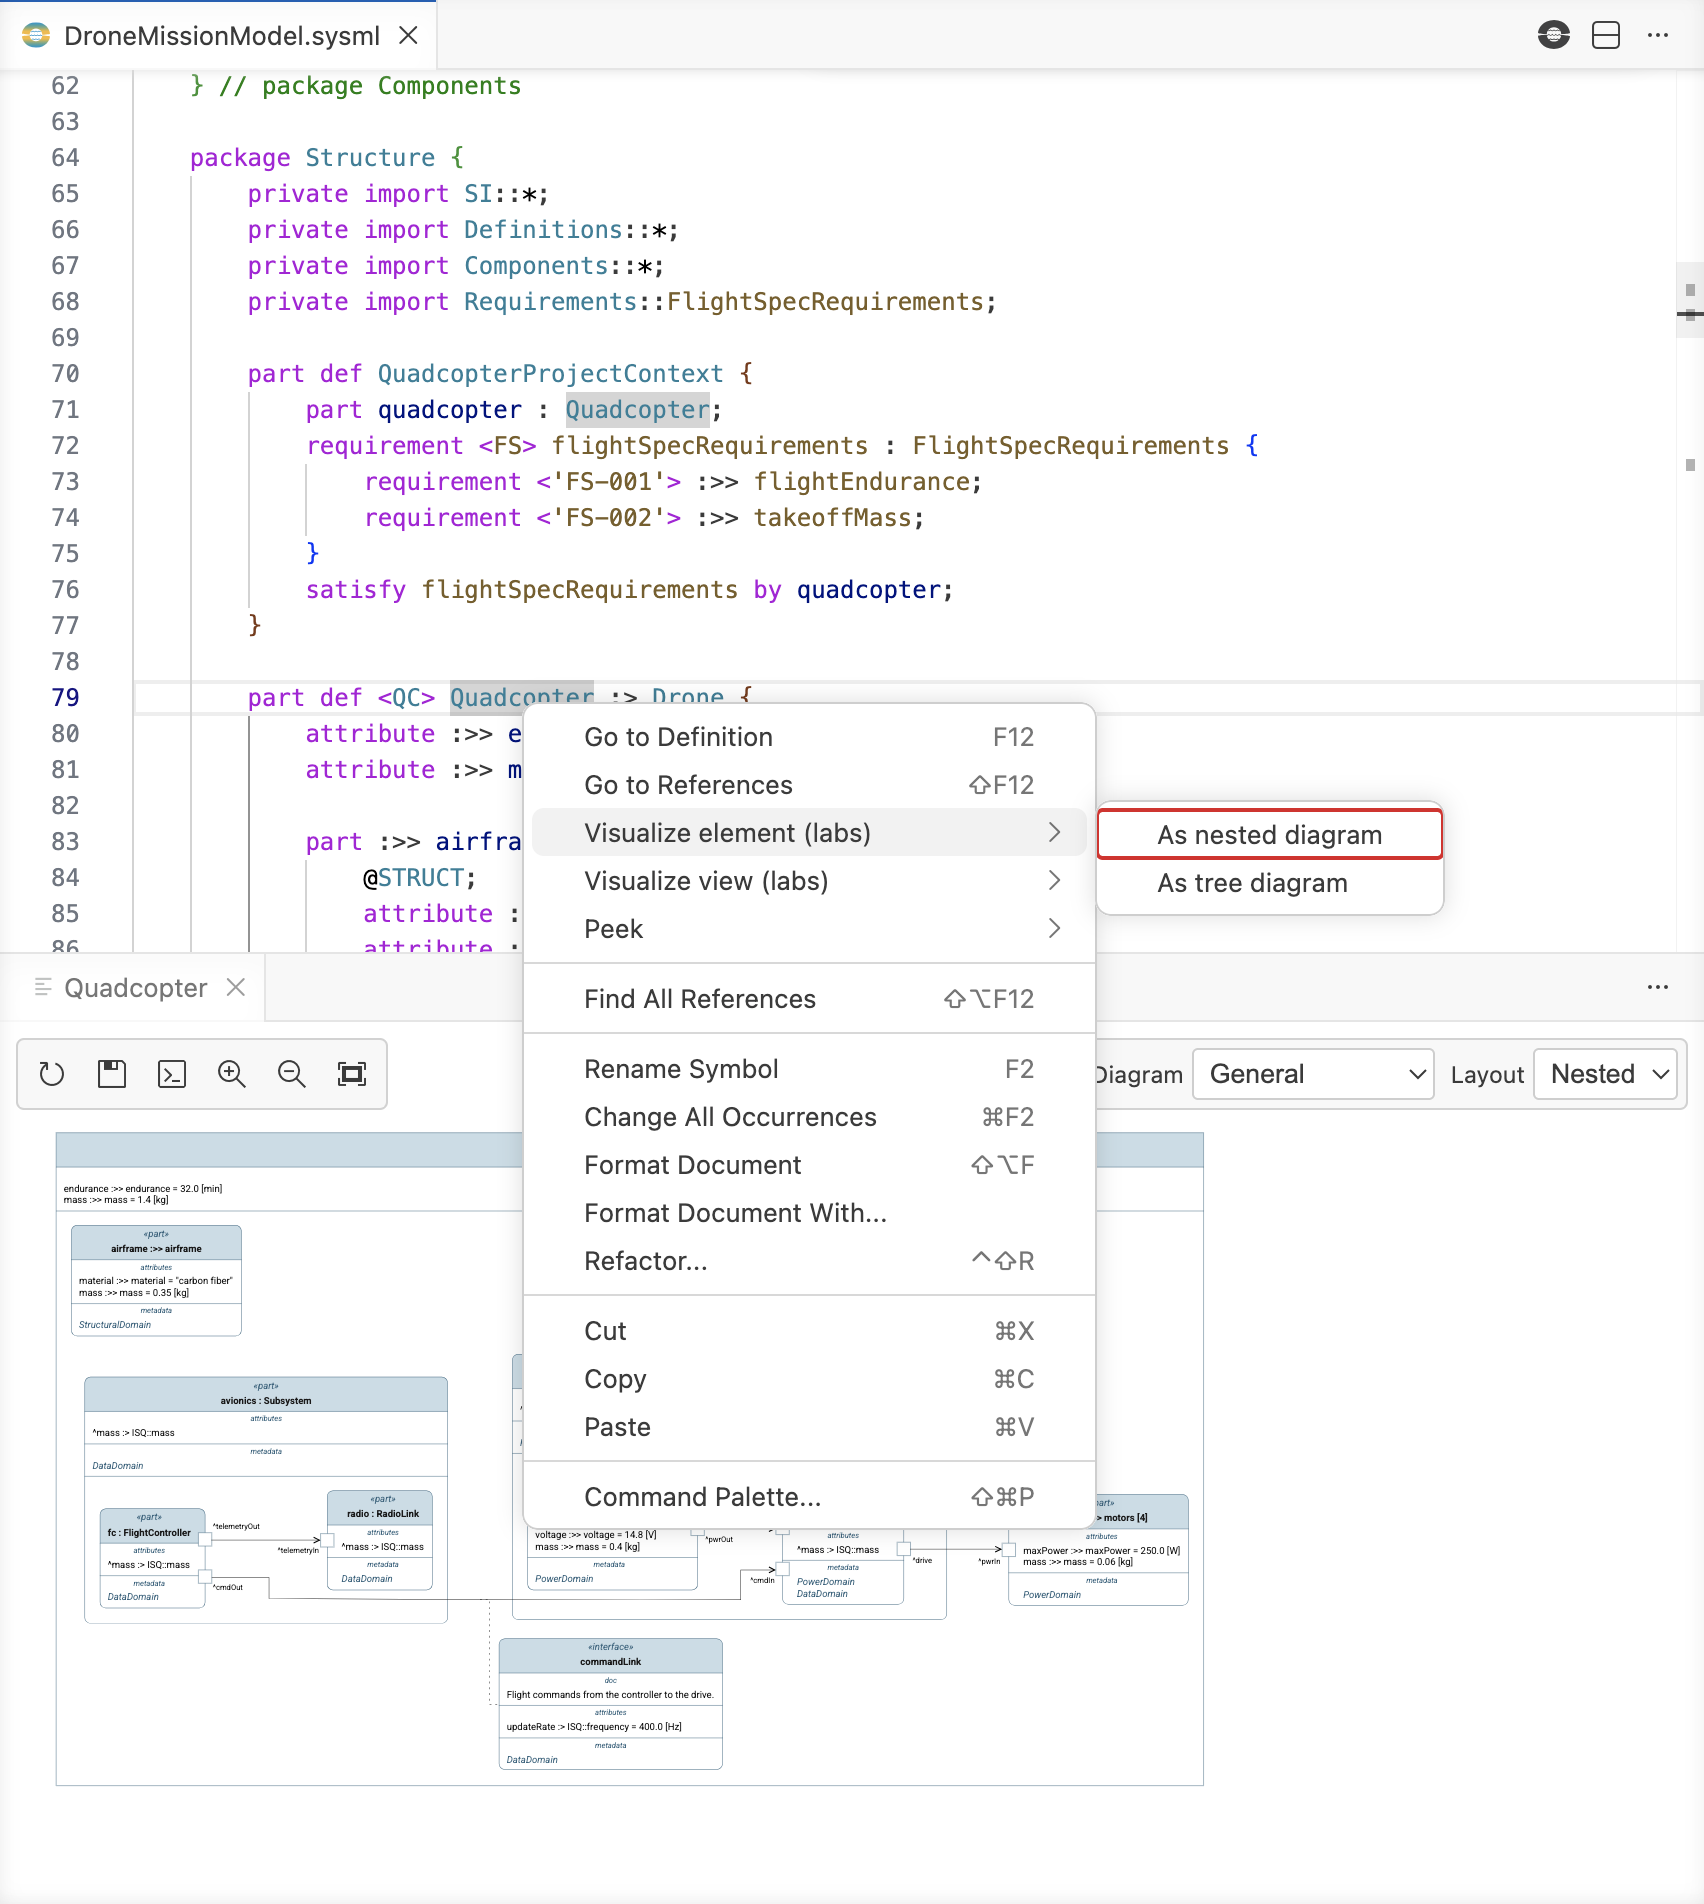Screen dimensions: 1704x1904
Task: Click Components import on line 67
Action: pos(536,265)
